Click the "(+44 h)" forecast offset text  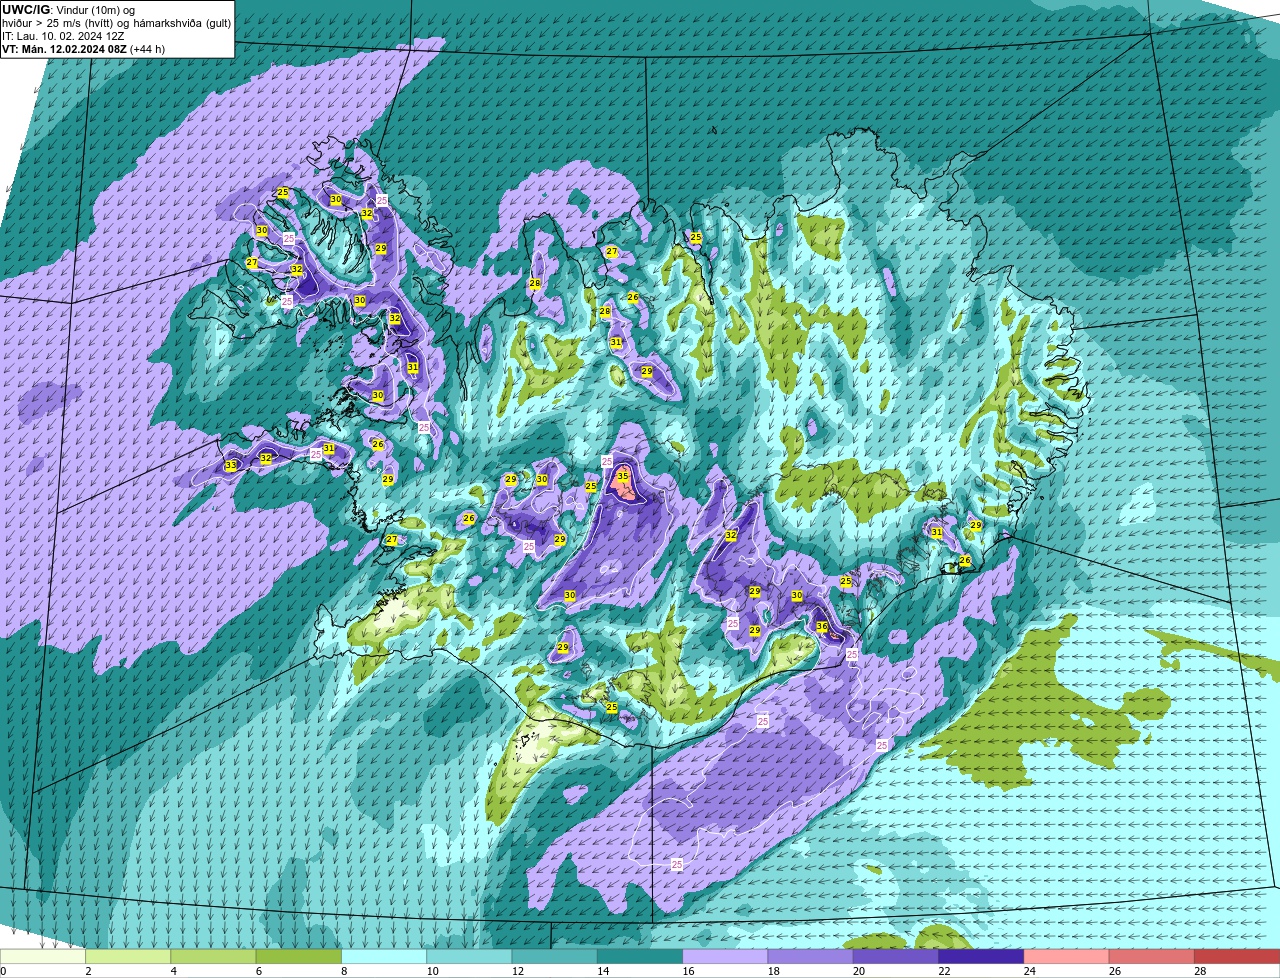(x=148, y=48)
